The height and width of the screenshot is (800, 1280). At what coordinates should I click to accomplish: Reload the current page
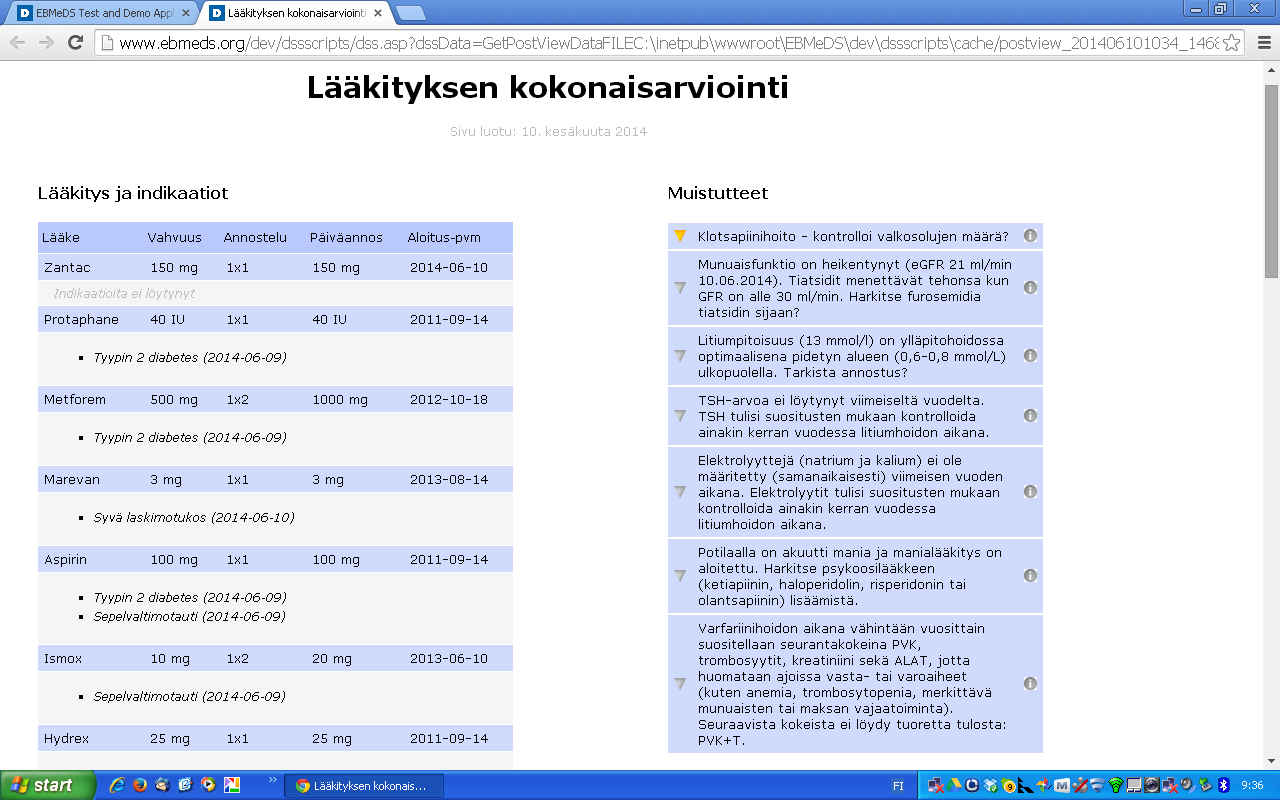coord(75,42)
